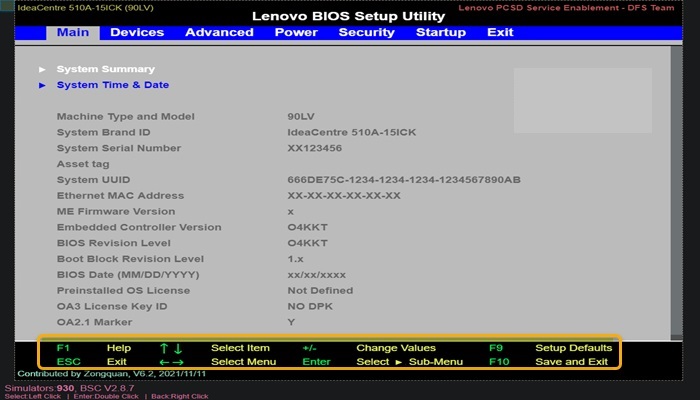Select Boot Block value 1.x
Image resolution: width=700 pixels, height=400 pixels.
pyautogui.click(x=296, y=259)
